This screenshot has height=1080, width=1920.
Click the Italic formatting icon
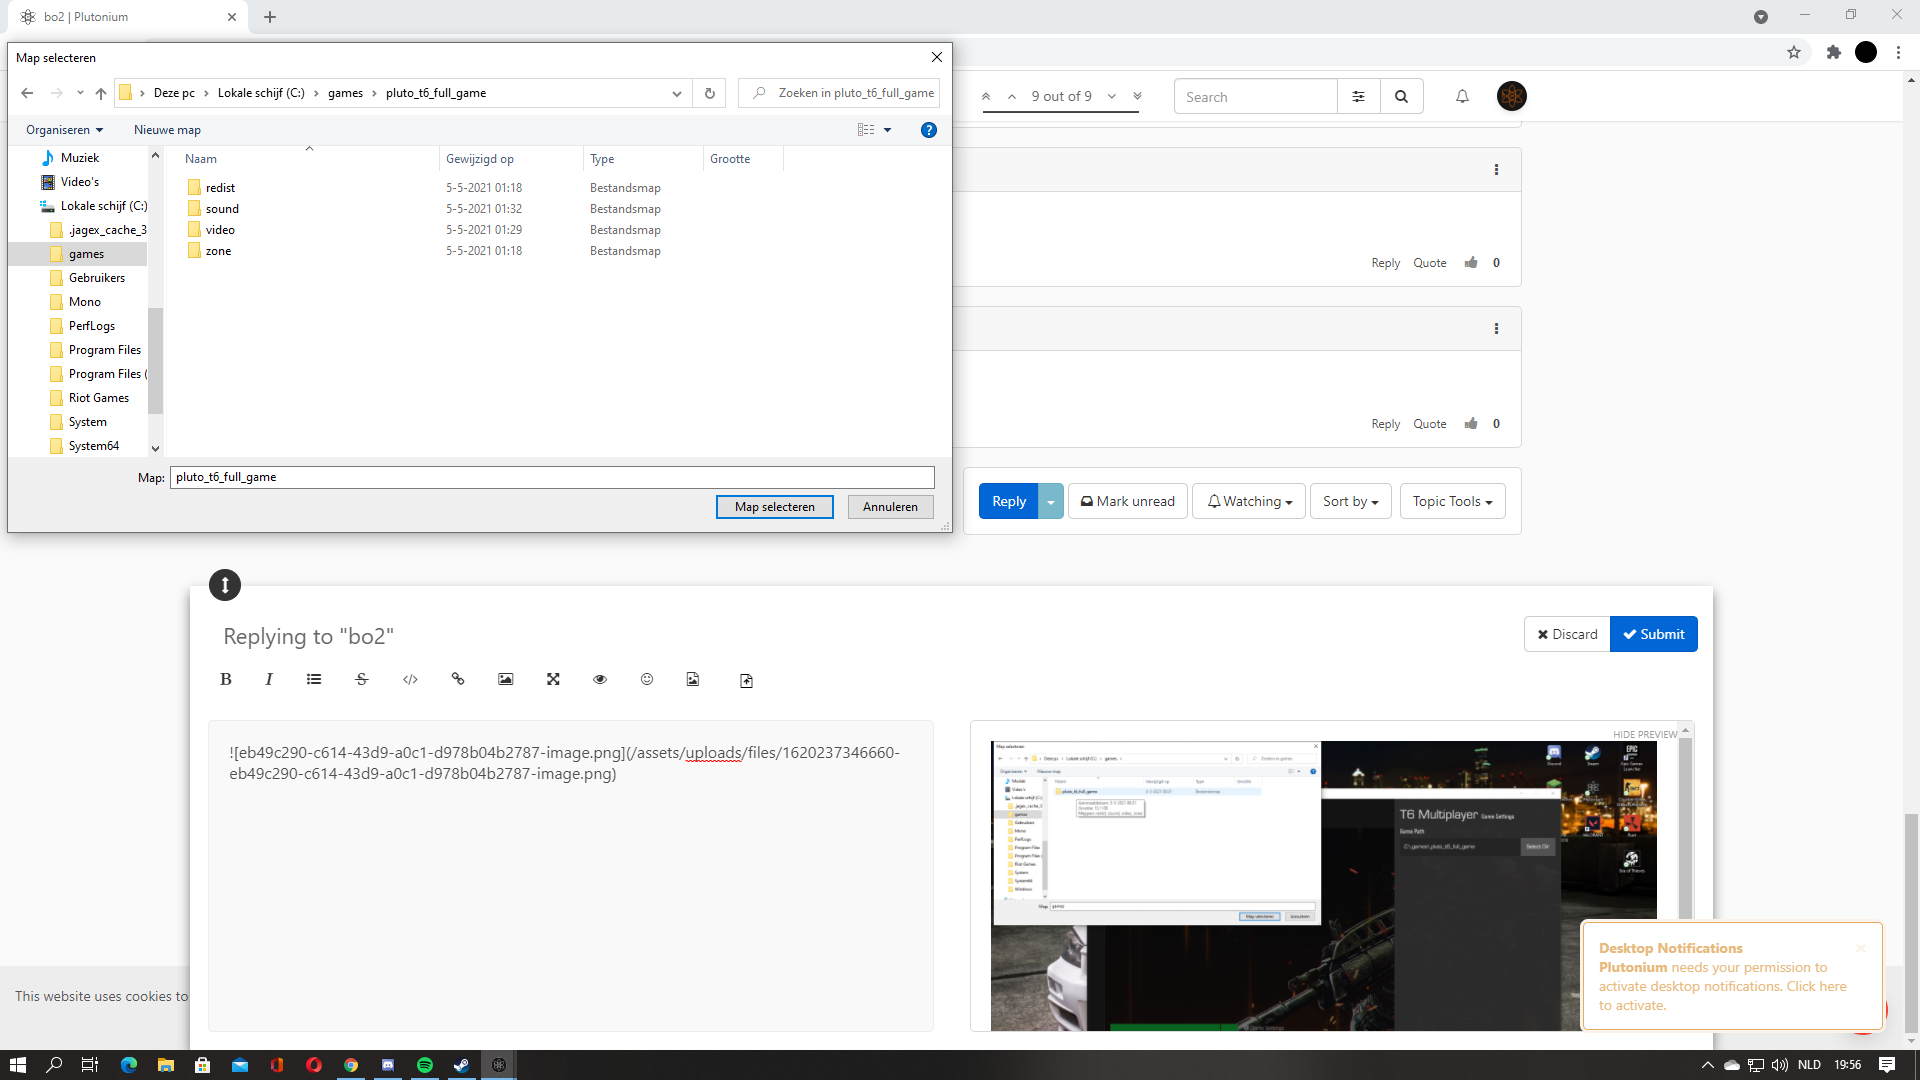tap(270, 679)
